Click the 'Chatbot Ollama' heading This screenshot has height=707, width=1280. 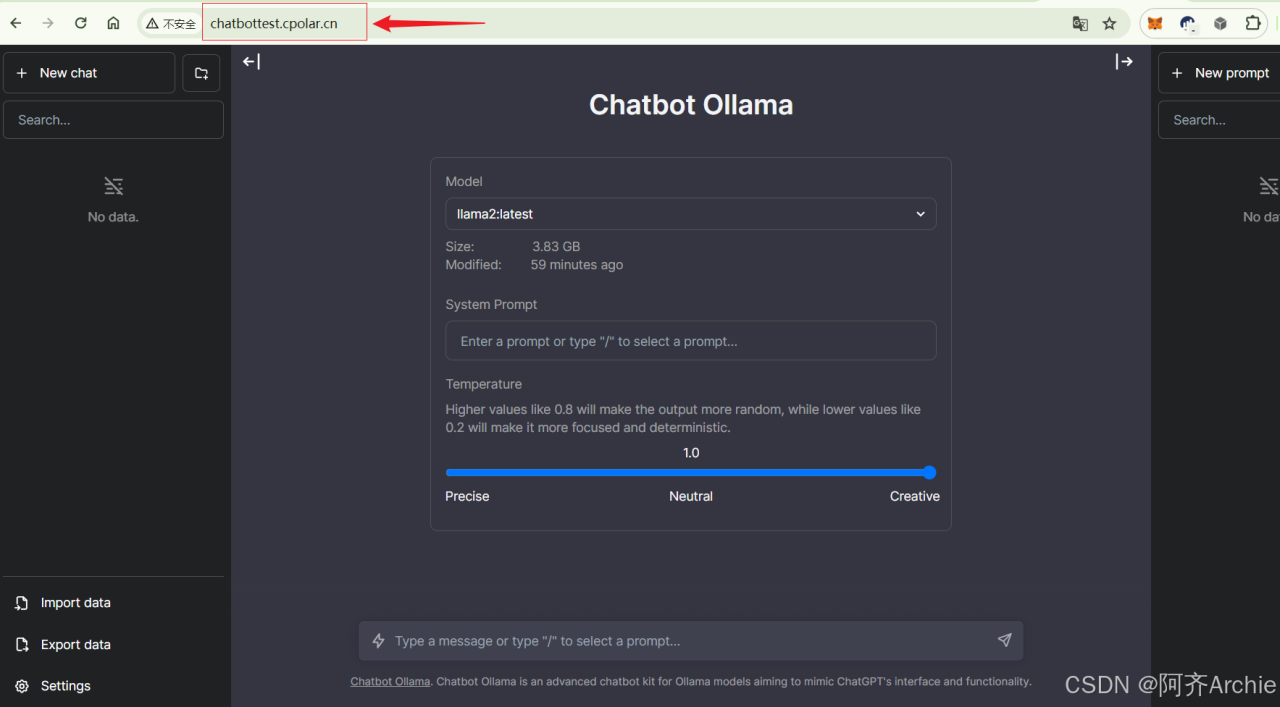coord(691,105)
